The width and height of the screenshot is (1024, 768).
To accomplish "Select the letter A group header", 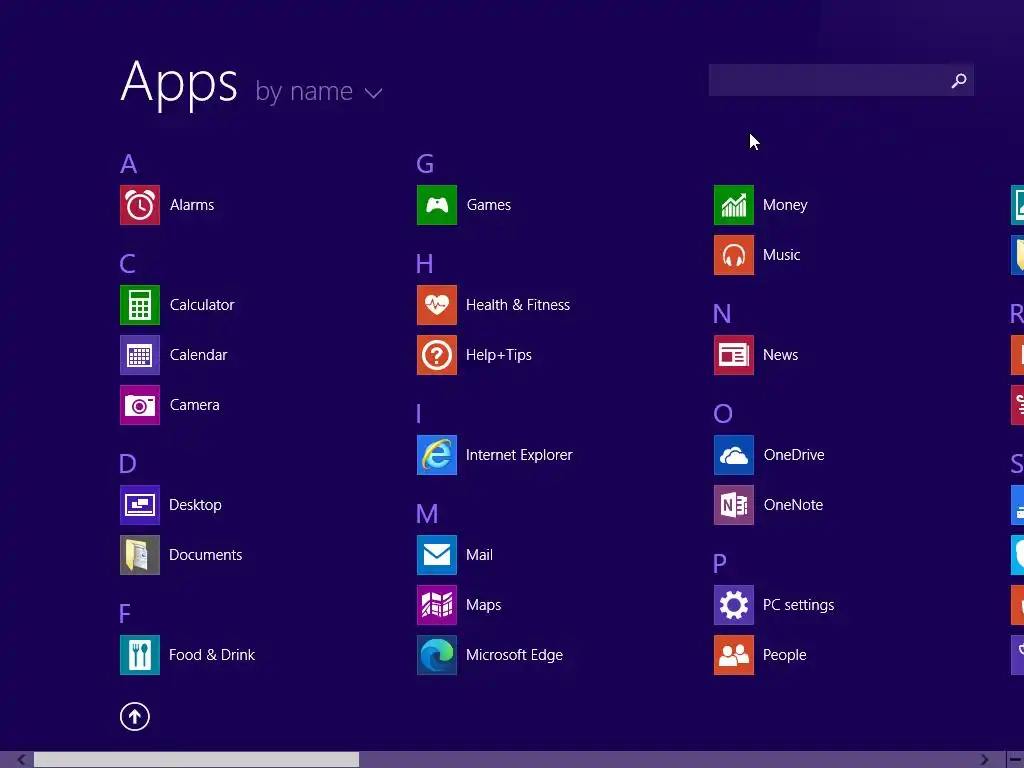I will (x=129, y=164).
